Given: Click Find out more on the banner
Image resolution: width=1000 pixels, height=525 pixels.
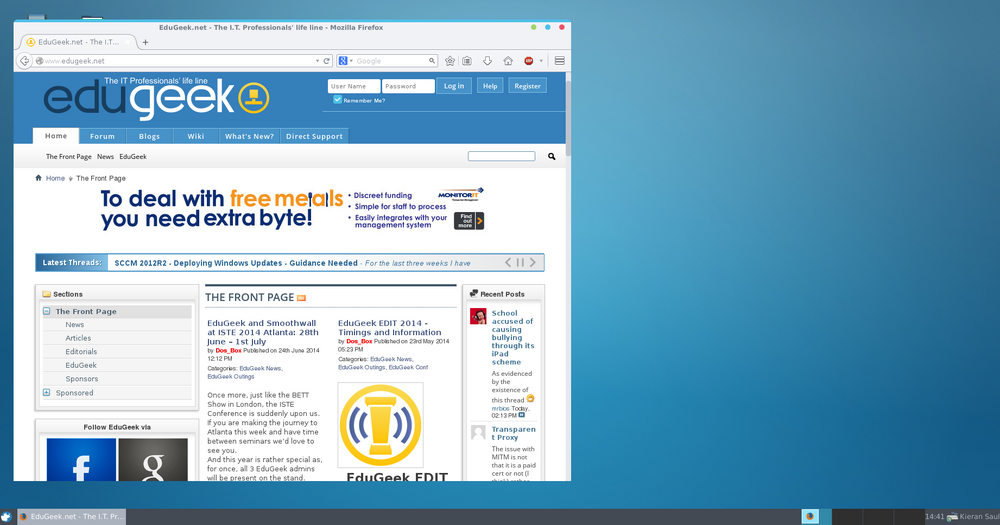Looking at the screenshot, I should tap(469, 221).
